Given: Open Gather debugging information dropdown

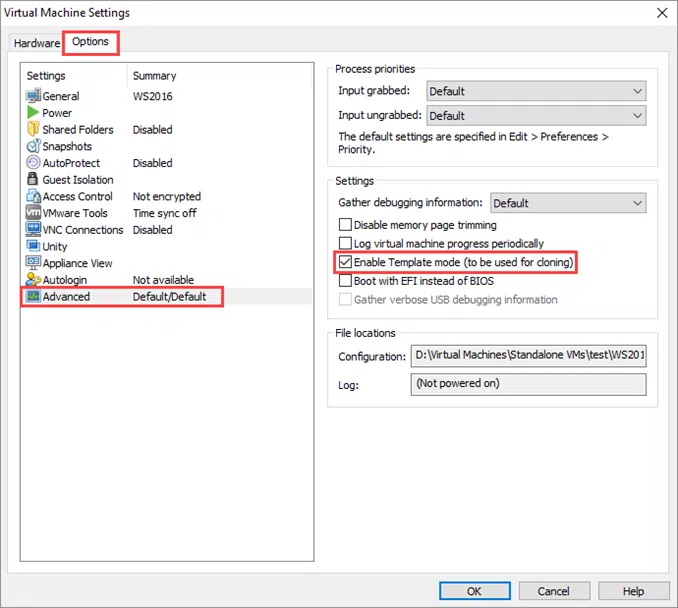Looking at the screenshot, I should point(568,203).
